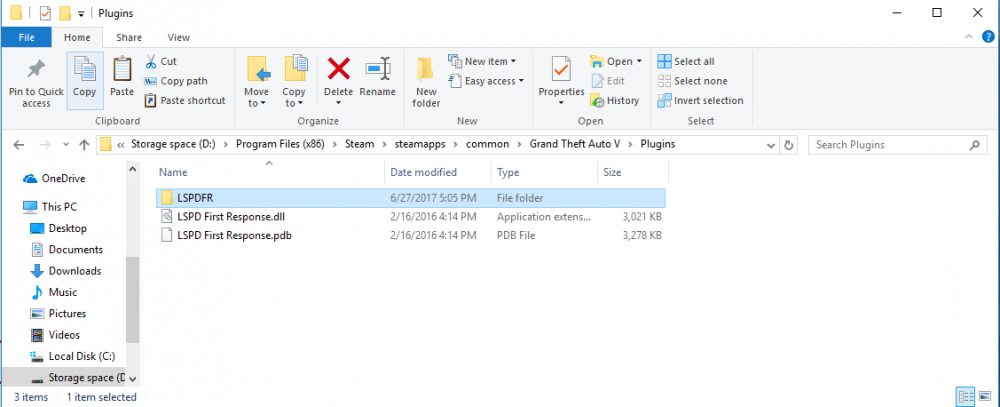This screenshot has width=1000, height=407.
Task: Click the Paste clipboard icon
Action: click(x=122, y=69)
